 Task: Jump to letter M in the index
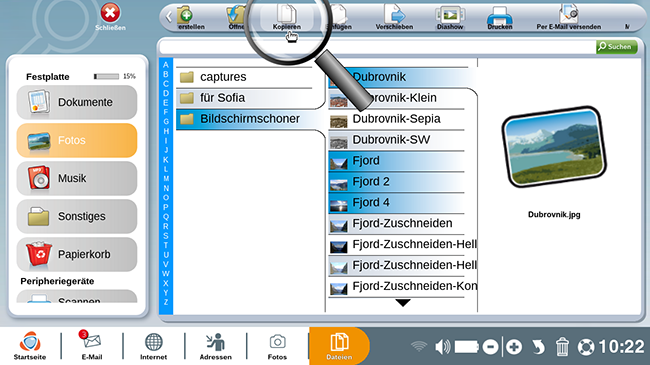coord(166,179)
